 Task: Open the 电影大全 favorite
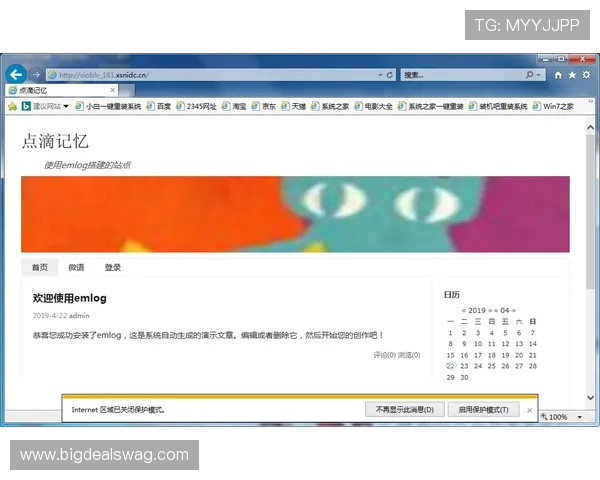373,106
